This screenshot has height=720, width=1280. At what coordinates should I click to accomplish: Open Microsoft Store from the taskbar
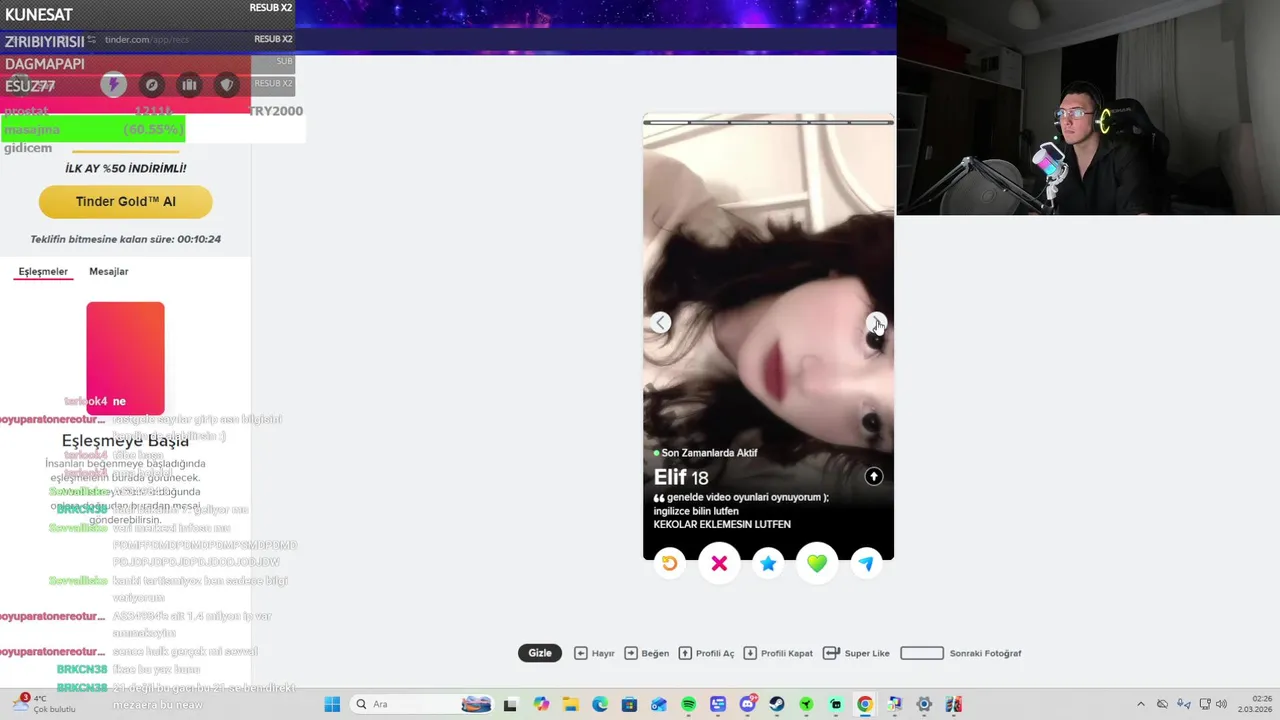pyautogui.click(x=629, y=704)
